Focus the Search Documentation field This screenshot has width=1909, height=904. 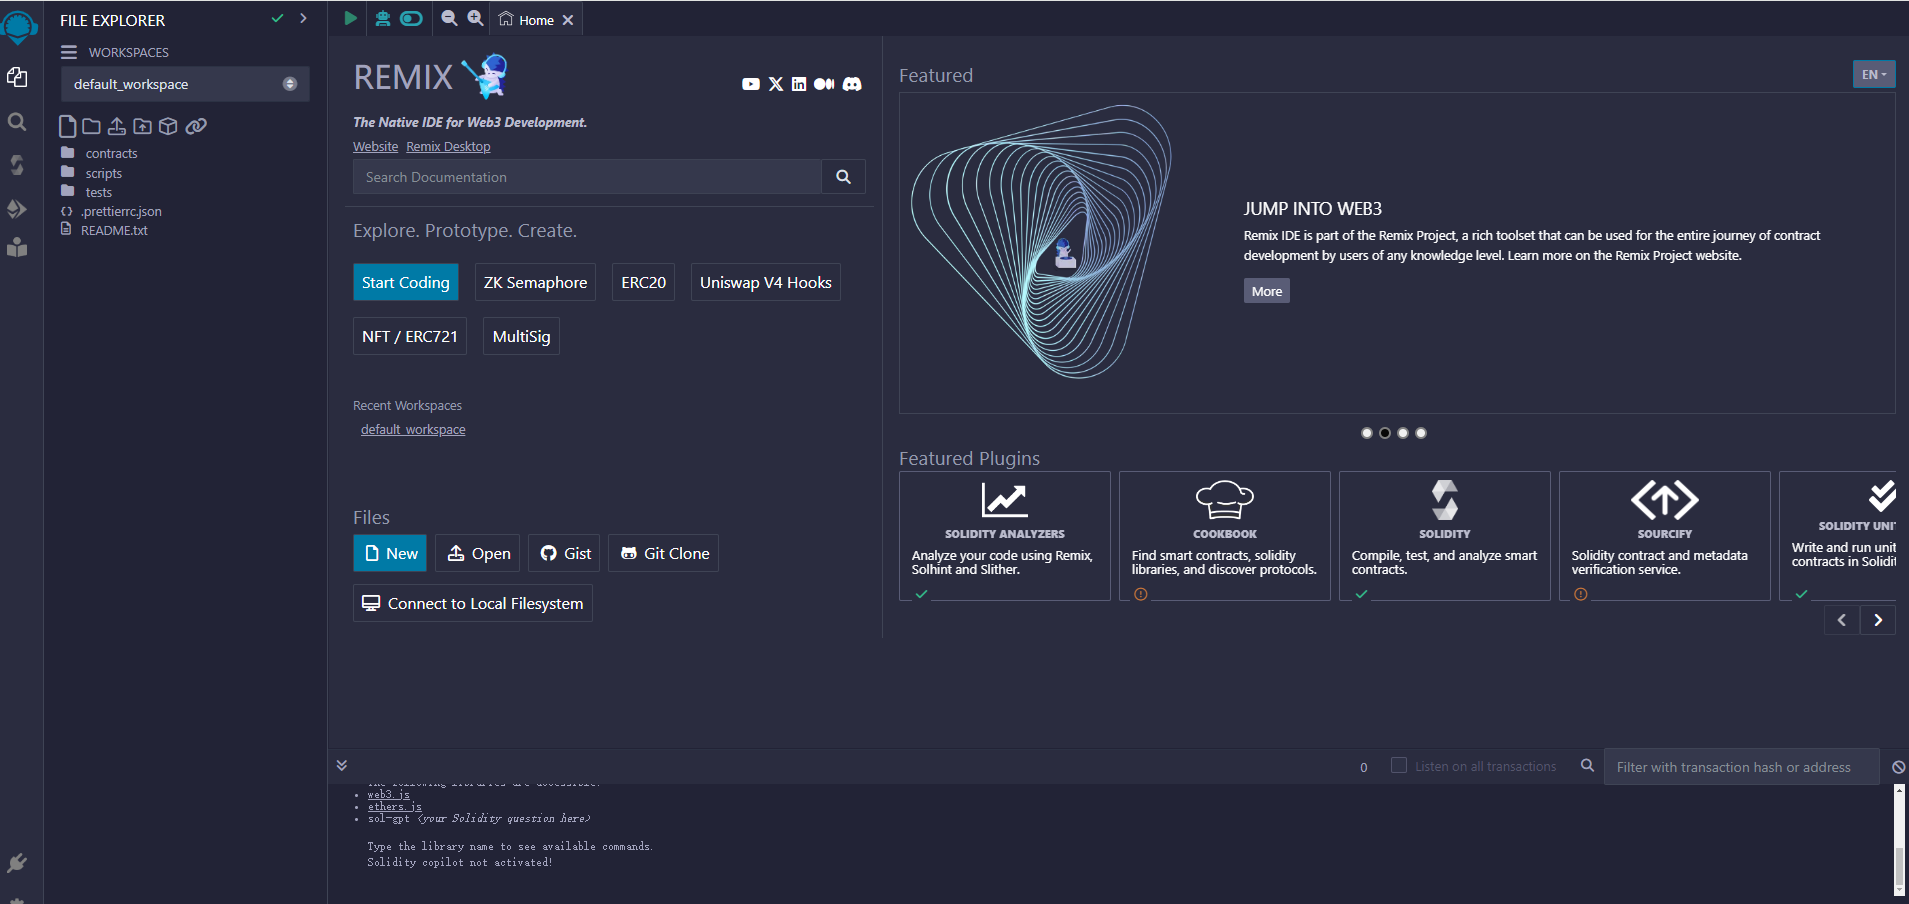tap(587, 177)
